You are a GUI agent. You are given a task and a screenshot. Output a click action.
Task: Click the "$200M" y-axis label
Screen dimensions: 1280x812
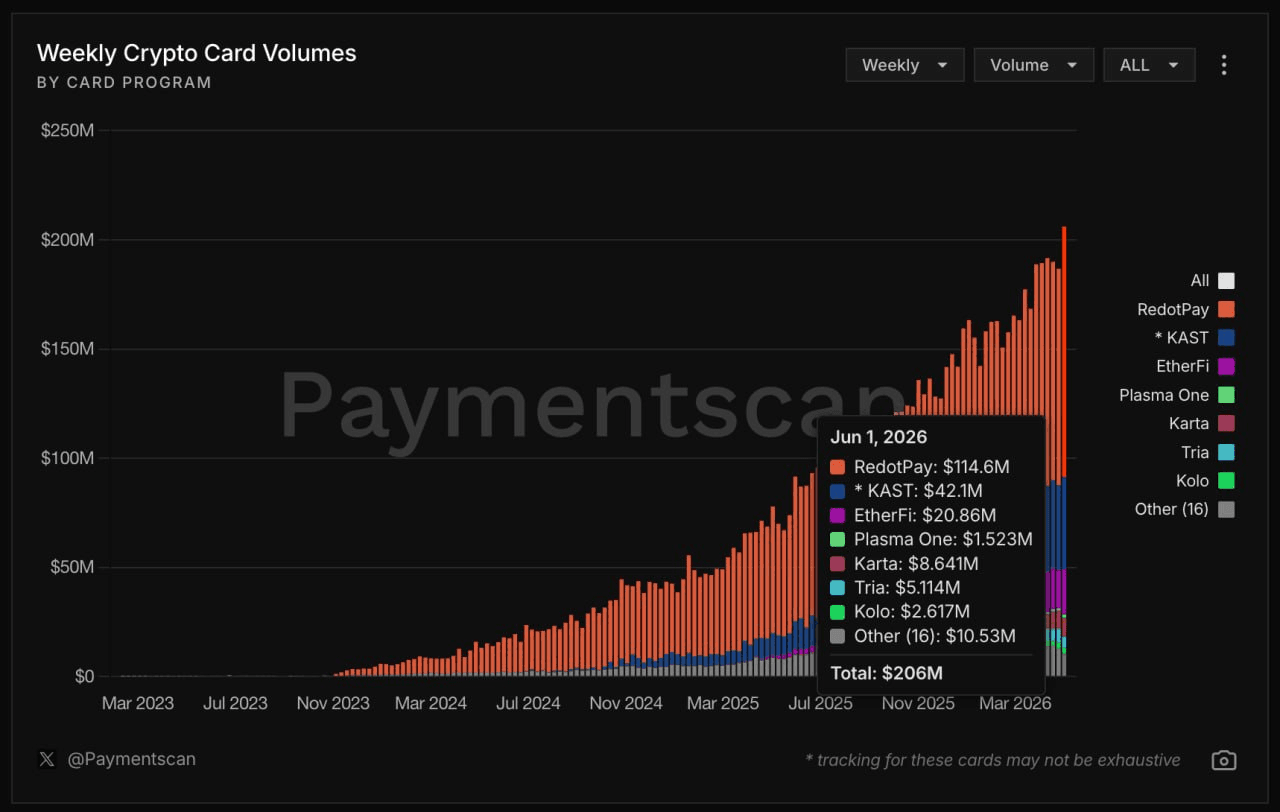click(x=67, y=240)
